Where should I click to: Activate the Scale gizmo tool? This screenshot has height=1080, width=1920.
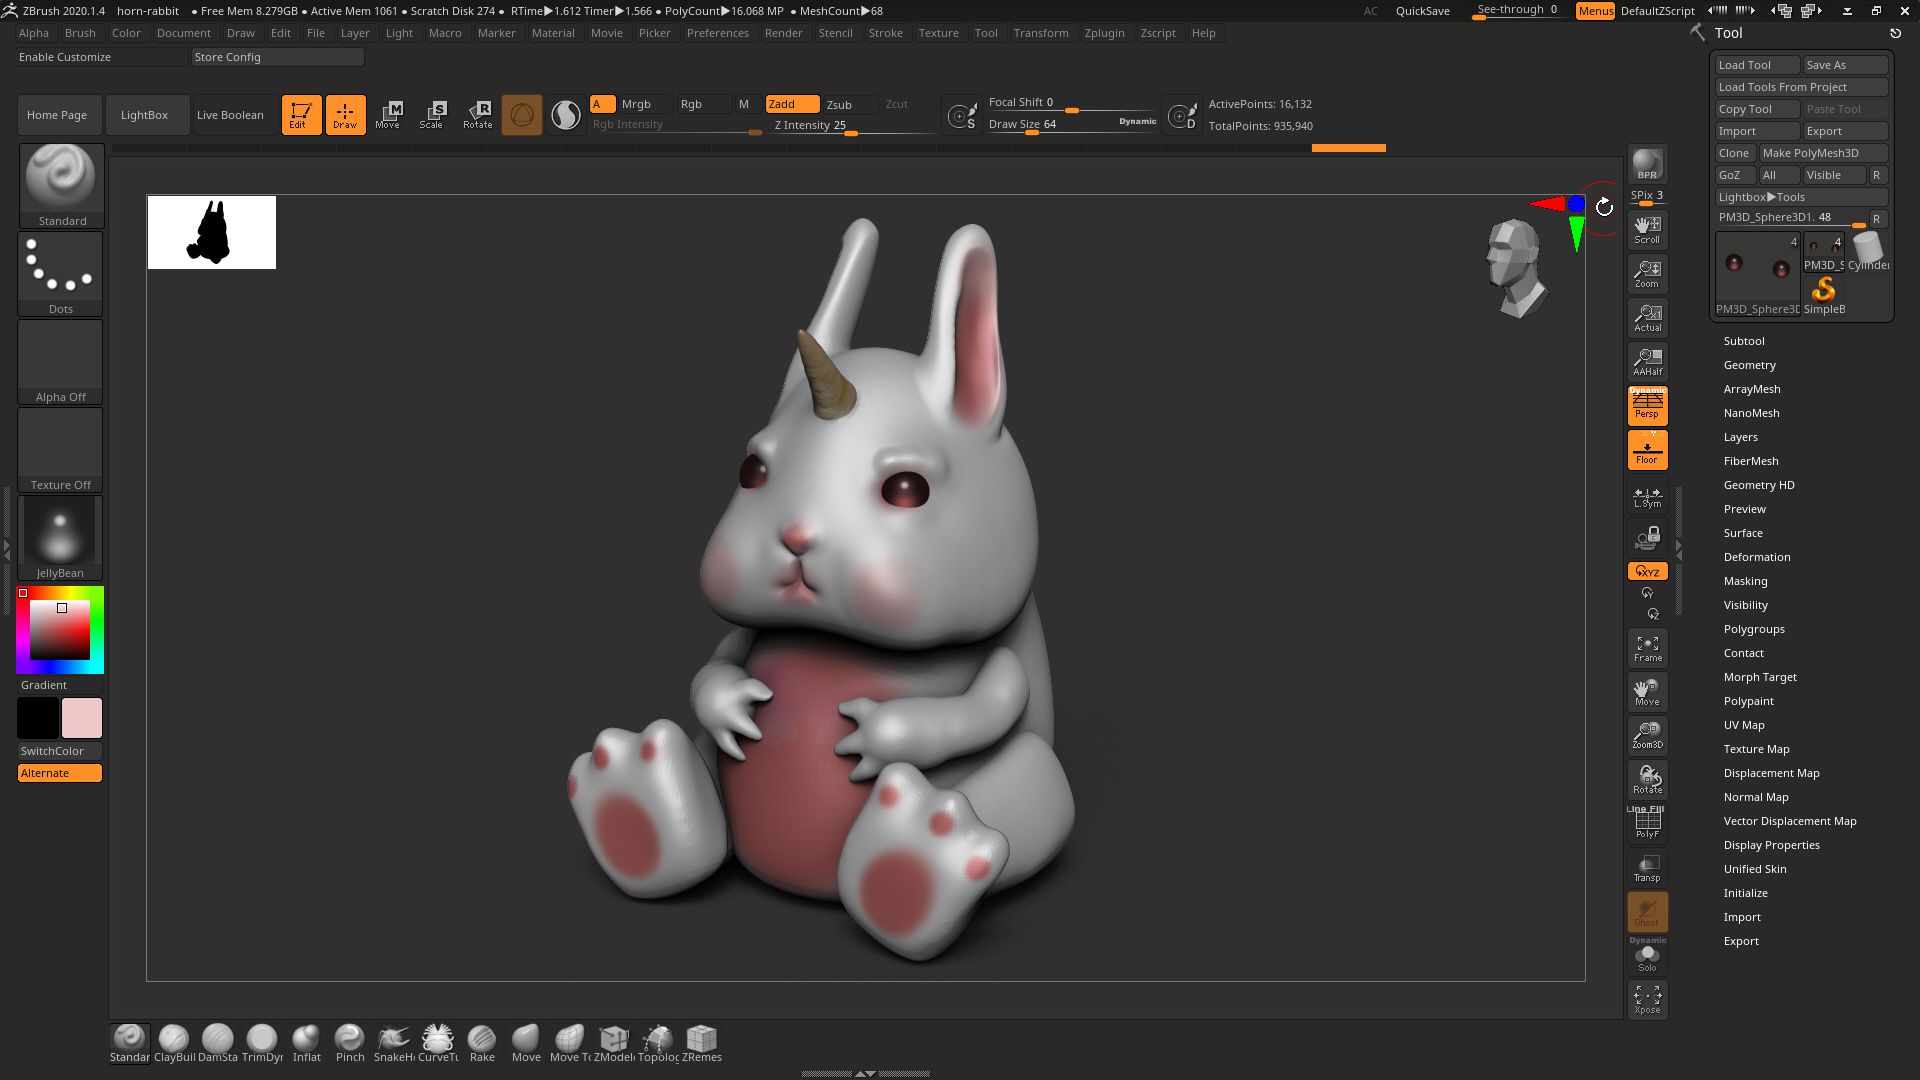pos(433,114)
